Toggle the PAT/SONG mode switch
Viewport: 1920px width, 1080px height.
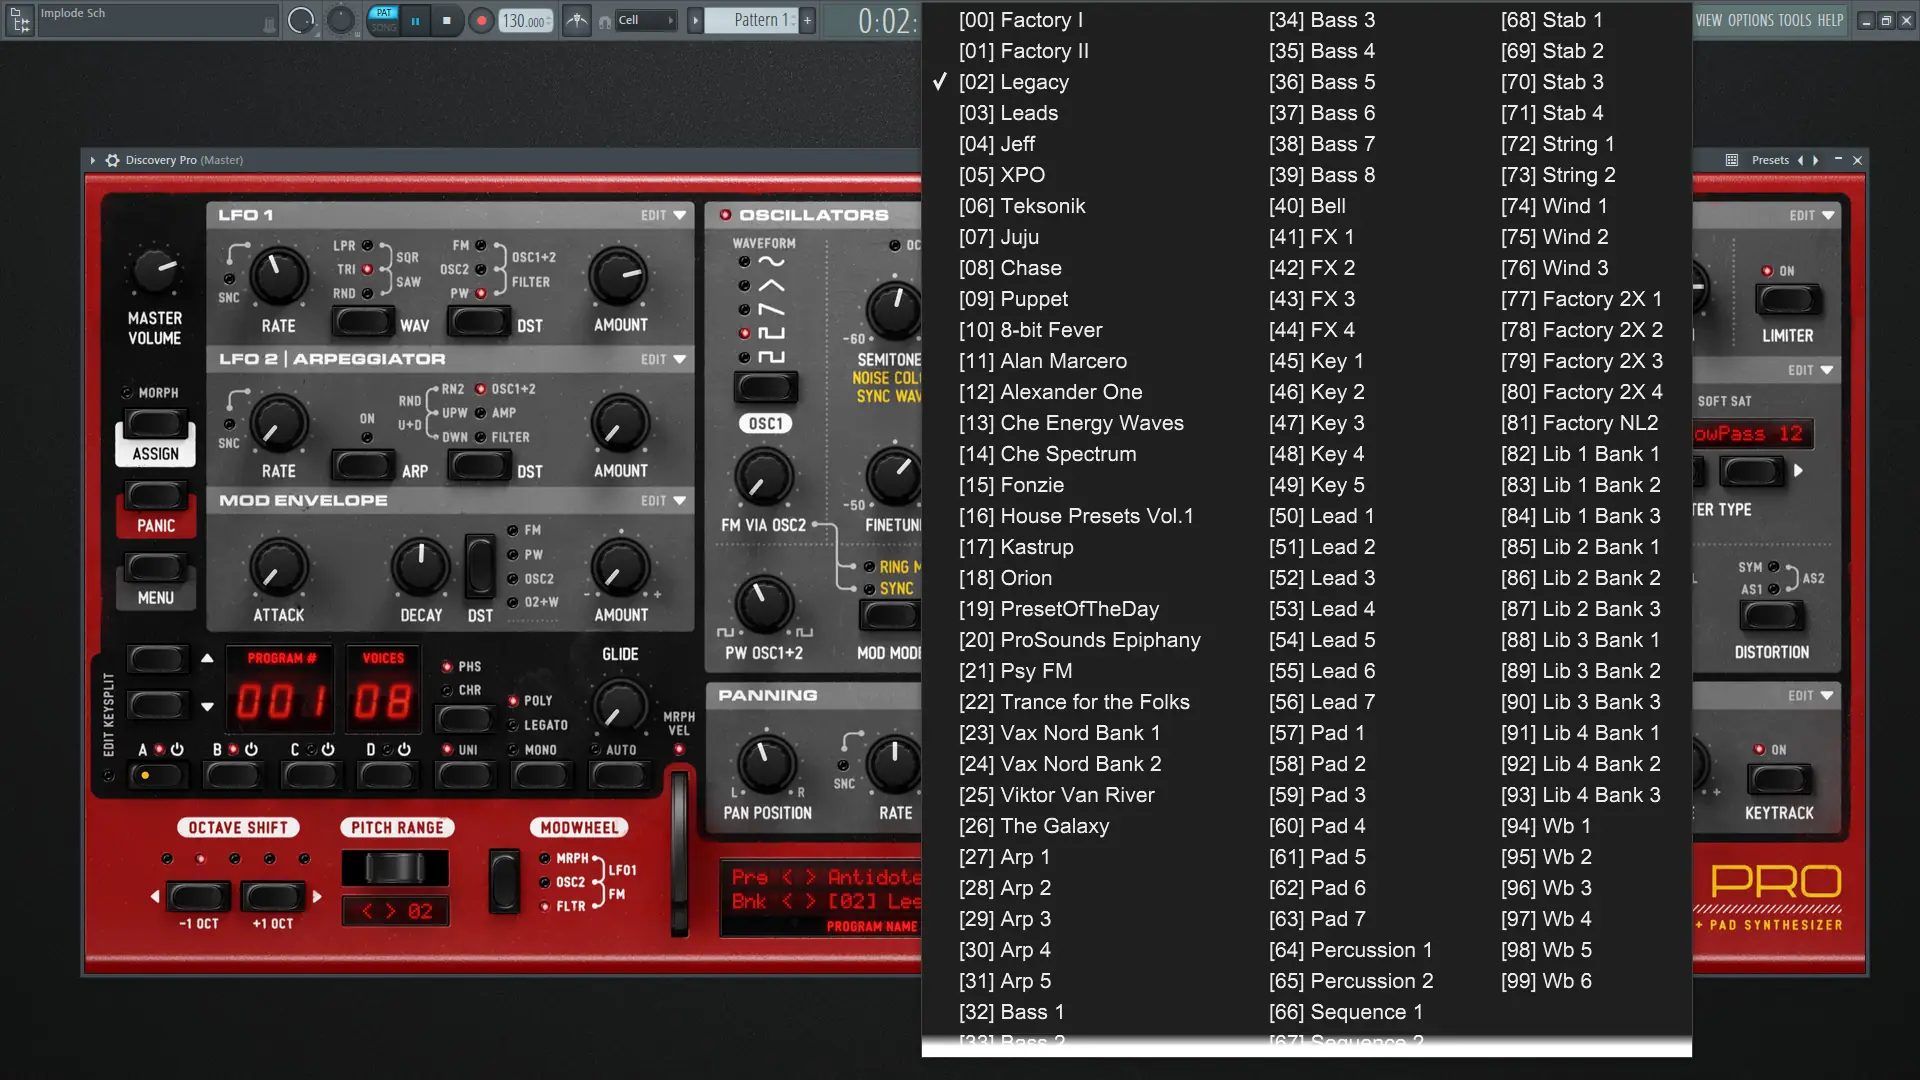click(384, 20)
